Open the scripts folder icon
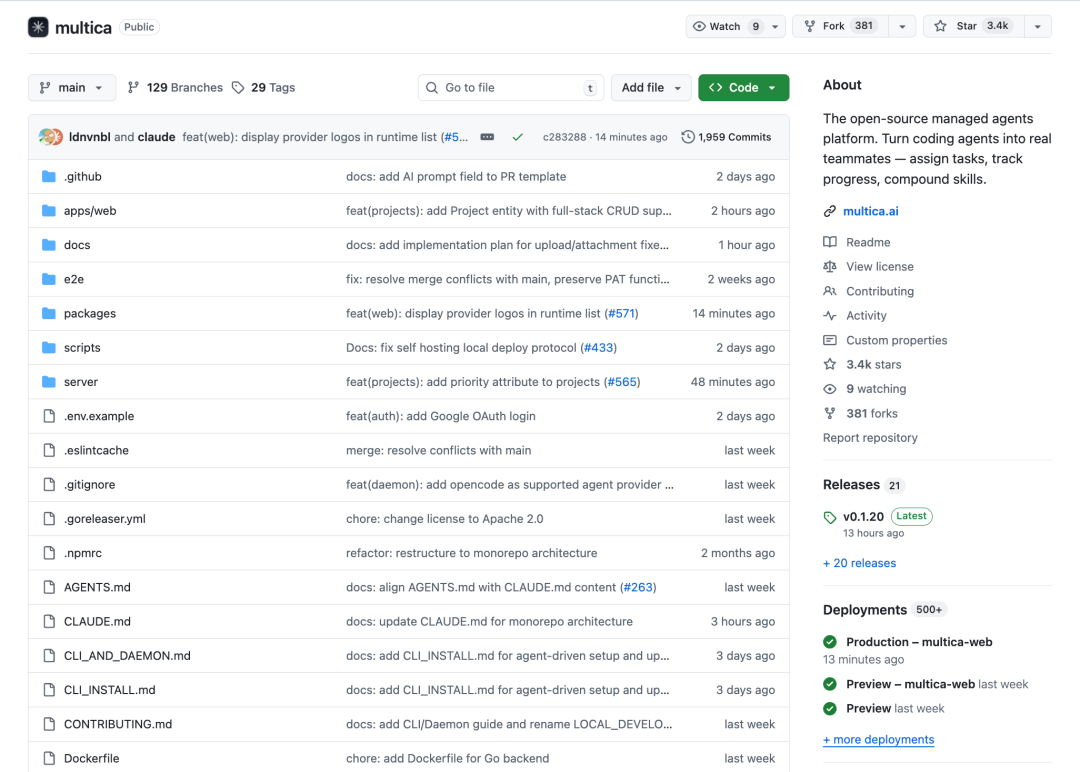Viewport: 1080px width, 772px height. (48, 348)
